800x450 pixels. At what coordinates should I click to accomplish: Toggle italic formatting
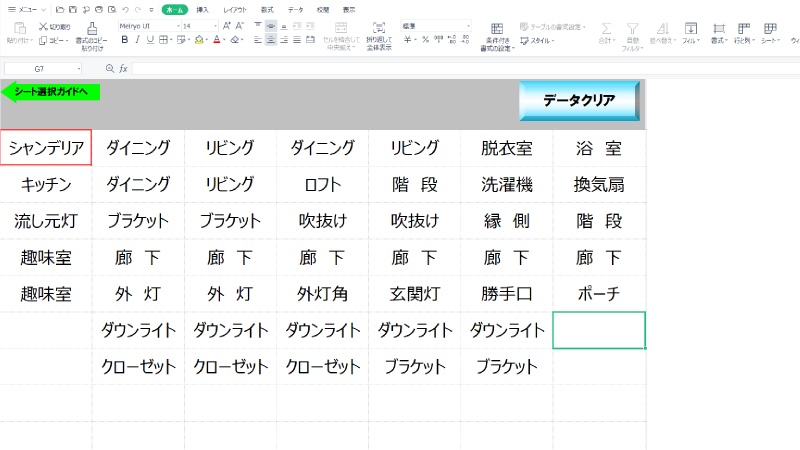[x=138, y=40]
